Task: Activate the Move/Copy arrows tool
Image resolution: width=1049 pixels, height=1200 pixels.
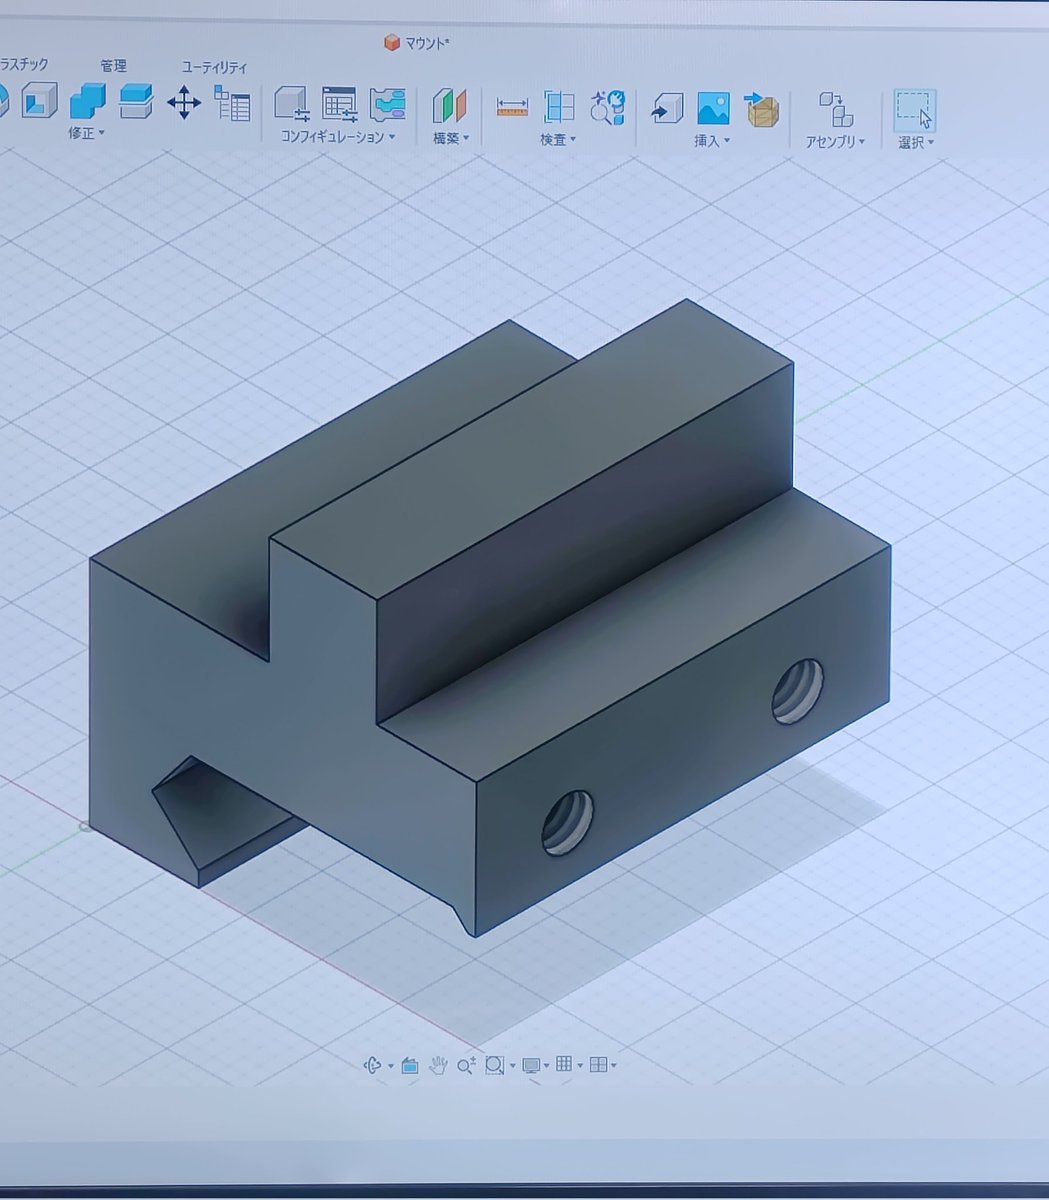Action: click(184, 102)
